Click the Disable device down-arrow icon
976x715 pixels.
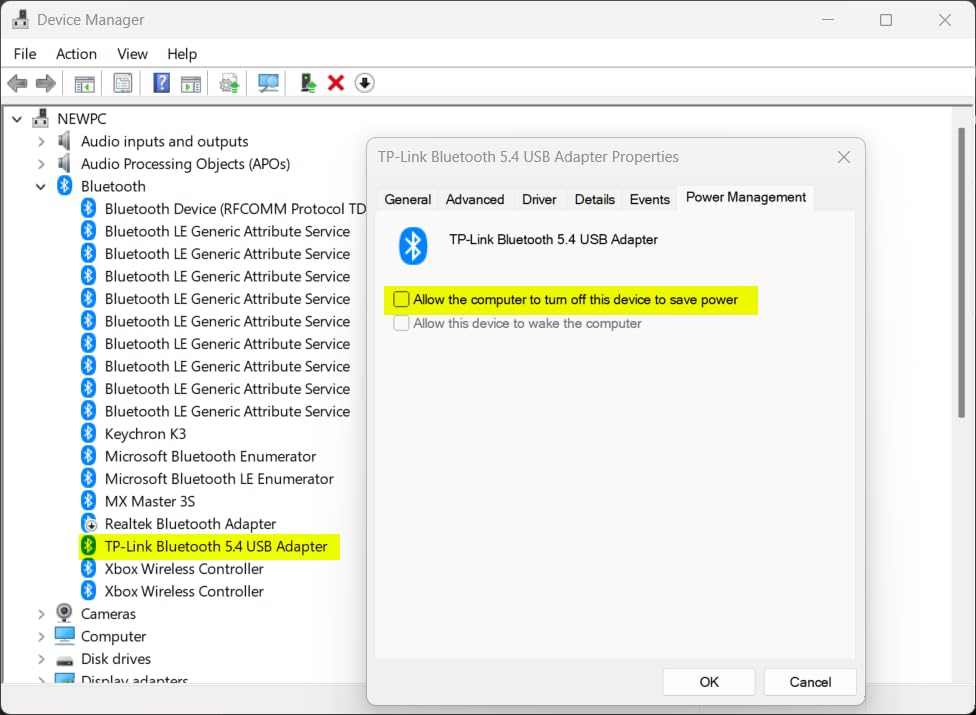pyautogui.click(x=365, y=83)
